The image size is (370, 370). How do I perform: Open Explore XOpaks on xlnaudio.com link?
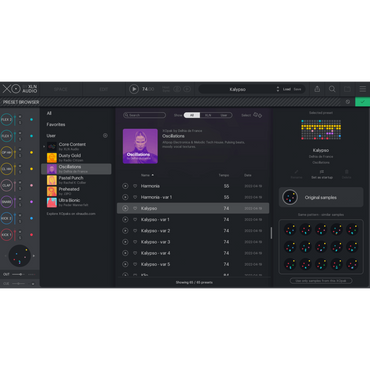(71, 214)
